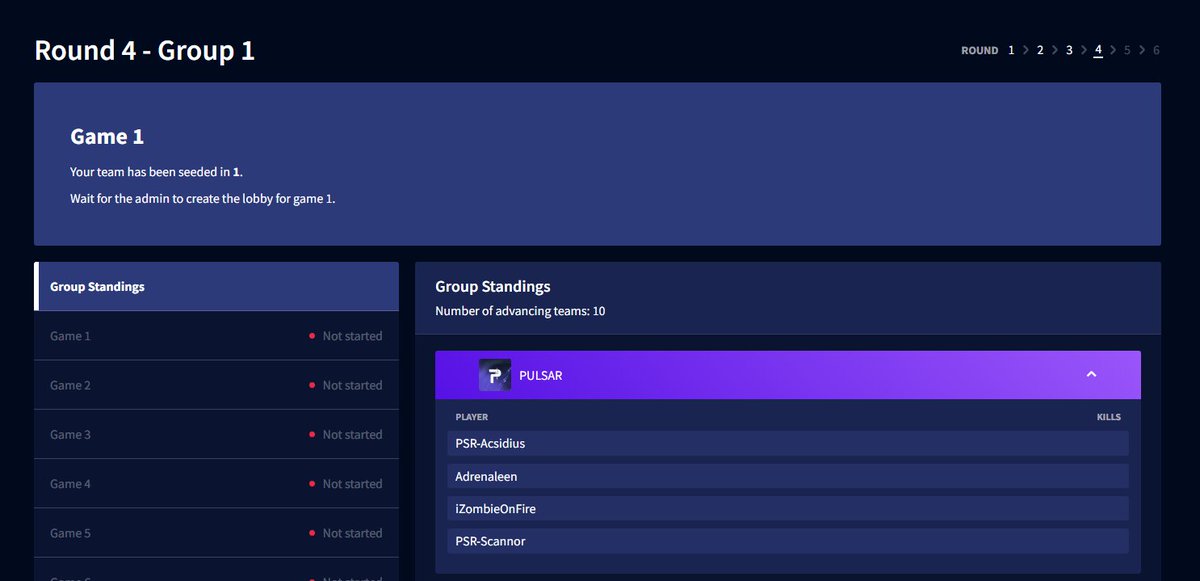Click the red status dot for Game 5
The image size is (1200, 581).
point(312,533)
